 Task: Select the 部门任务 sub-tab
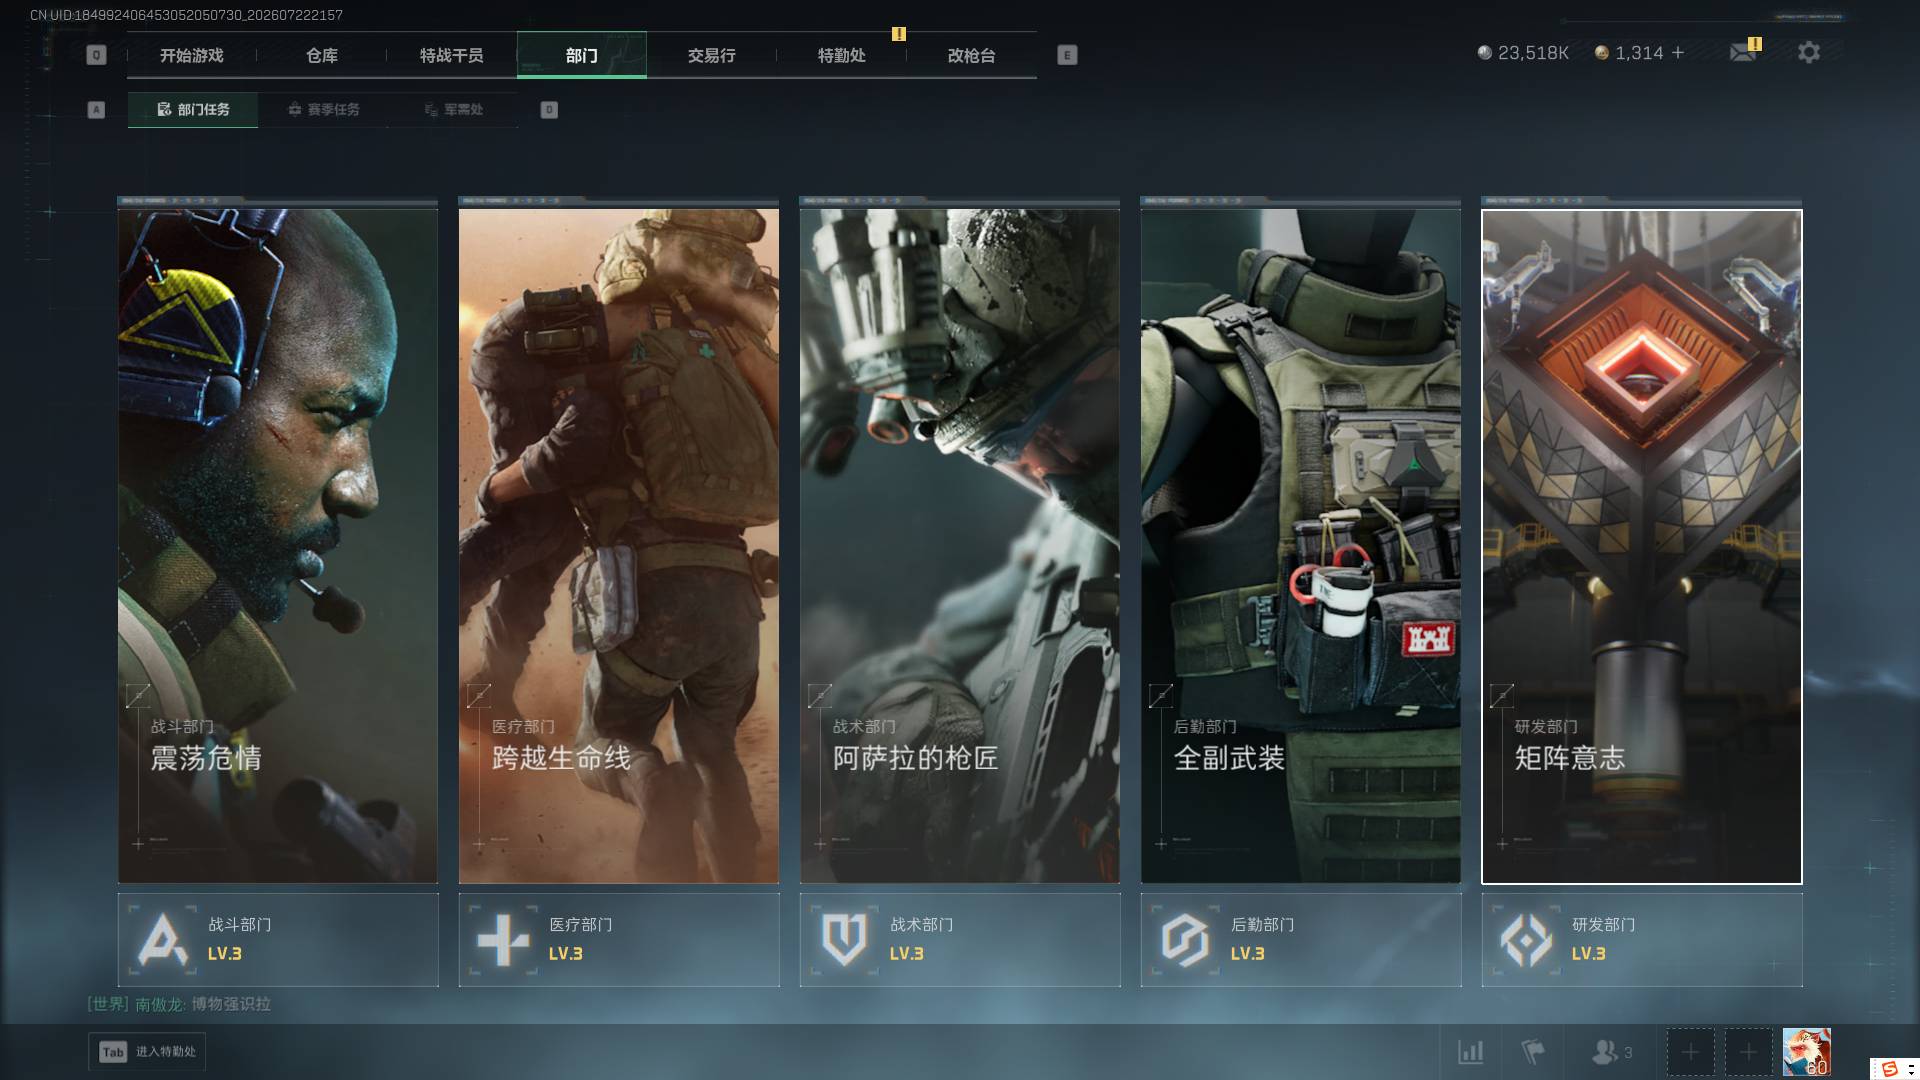coord(193,110)
